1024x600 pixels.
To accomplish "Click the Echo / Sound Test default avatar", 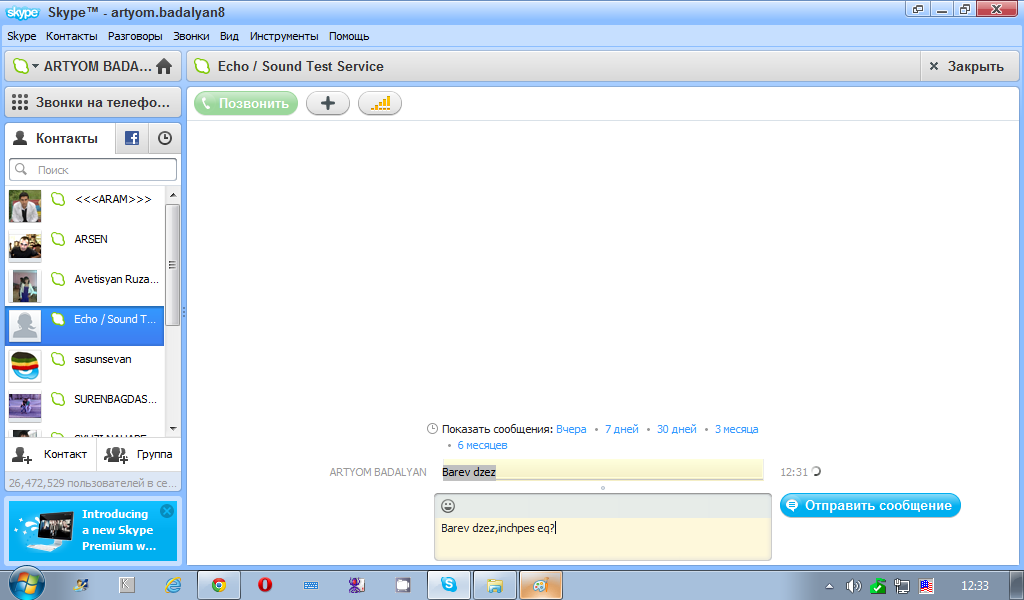I will click(25, 326).
